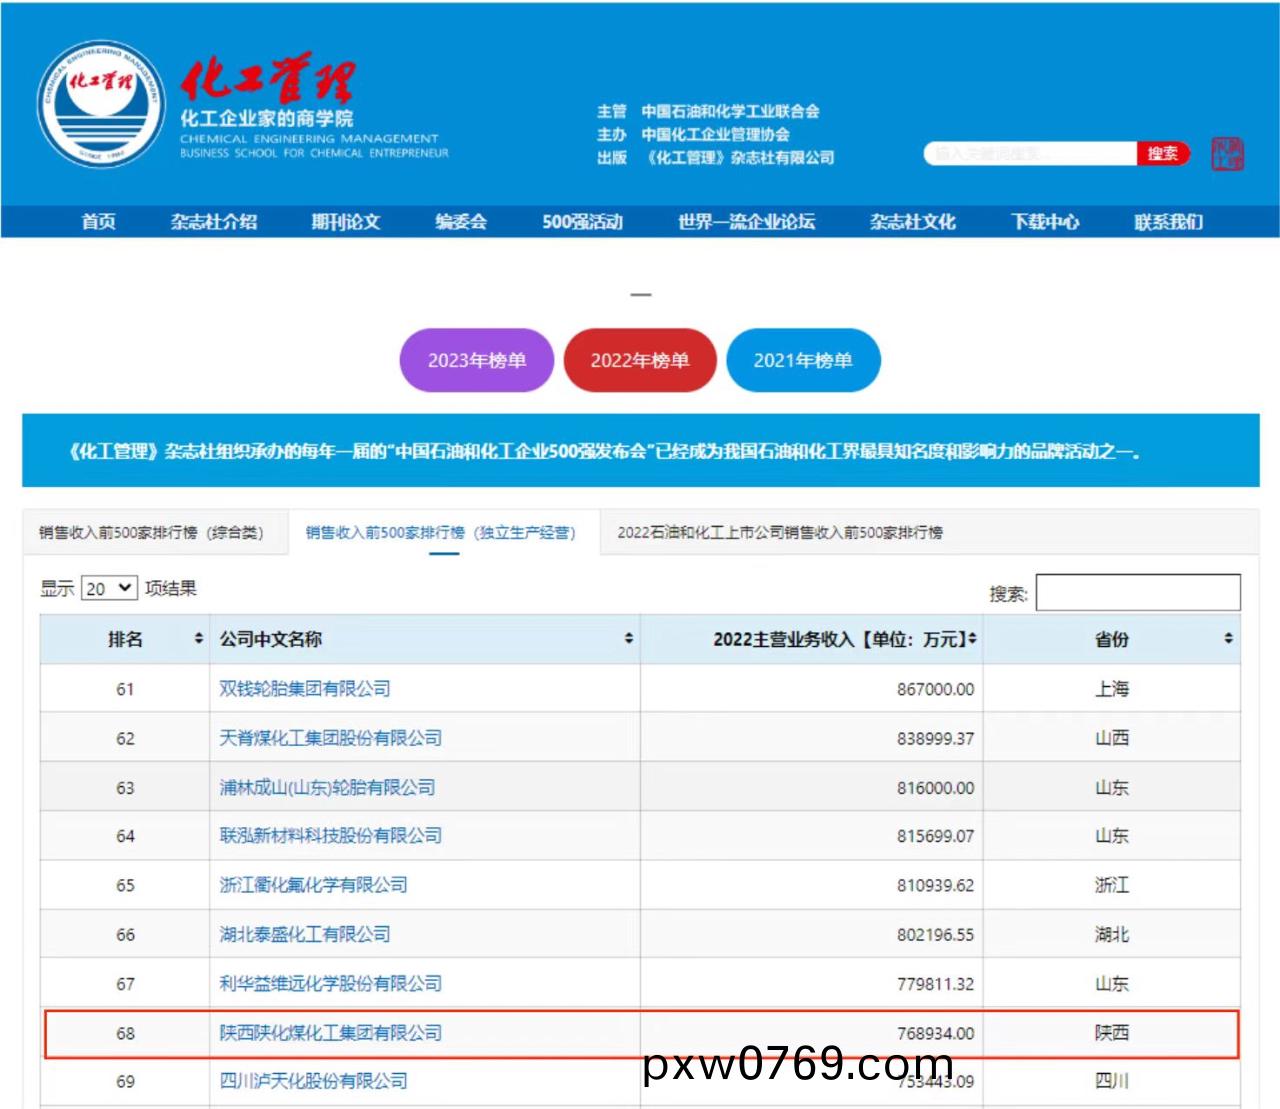This screenshot has width=1280, height=1109.
Task: Sort table by 排名 column arrows
Action: point(198,639)
